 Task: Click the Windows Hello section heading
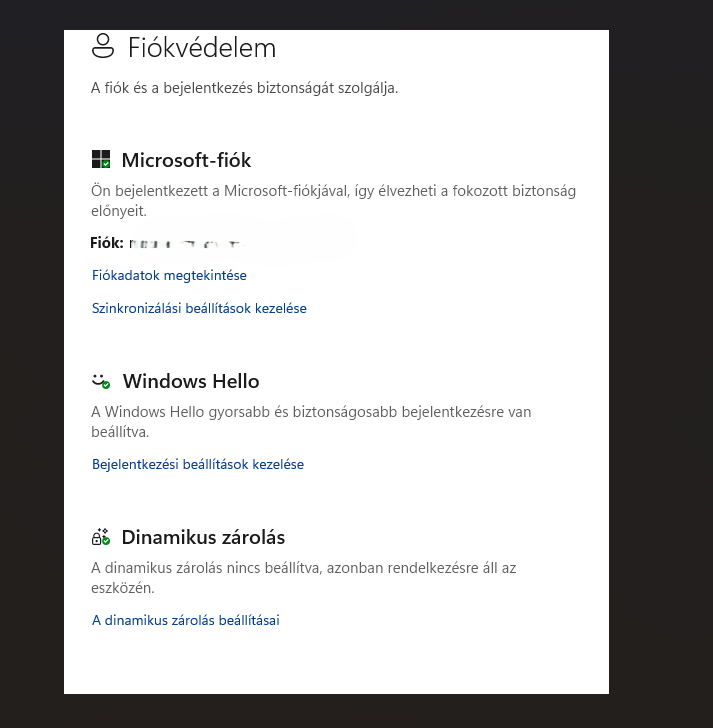[x=191, y=381]
